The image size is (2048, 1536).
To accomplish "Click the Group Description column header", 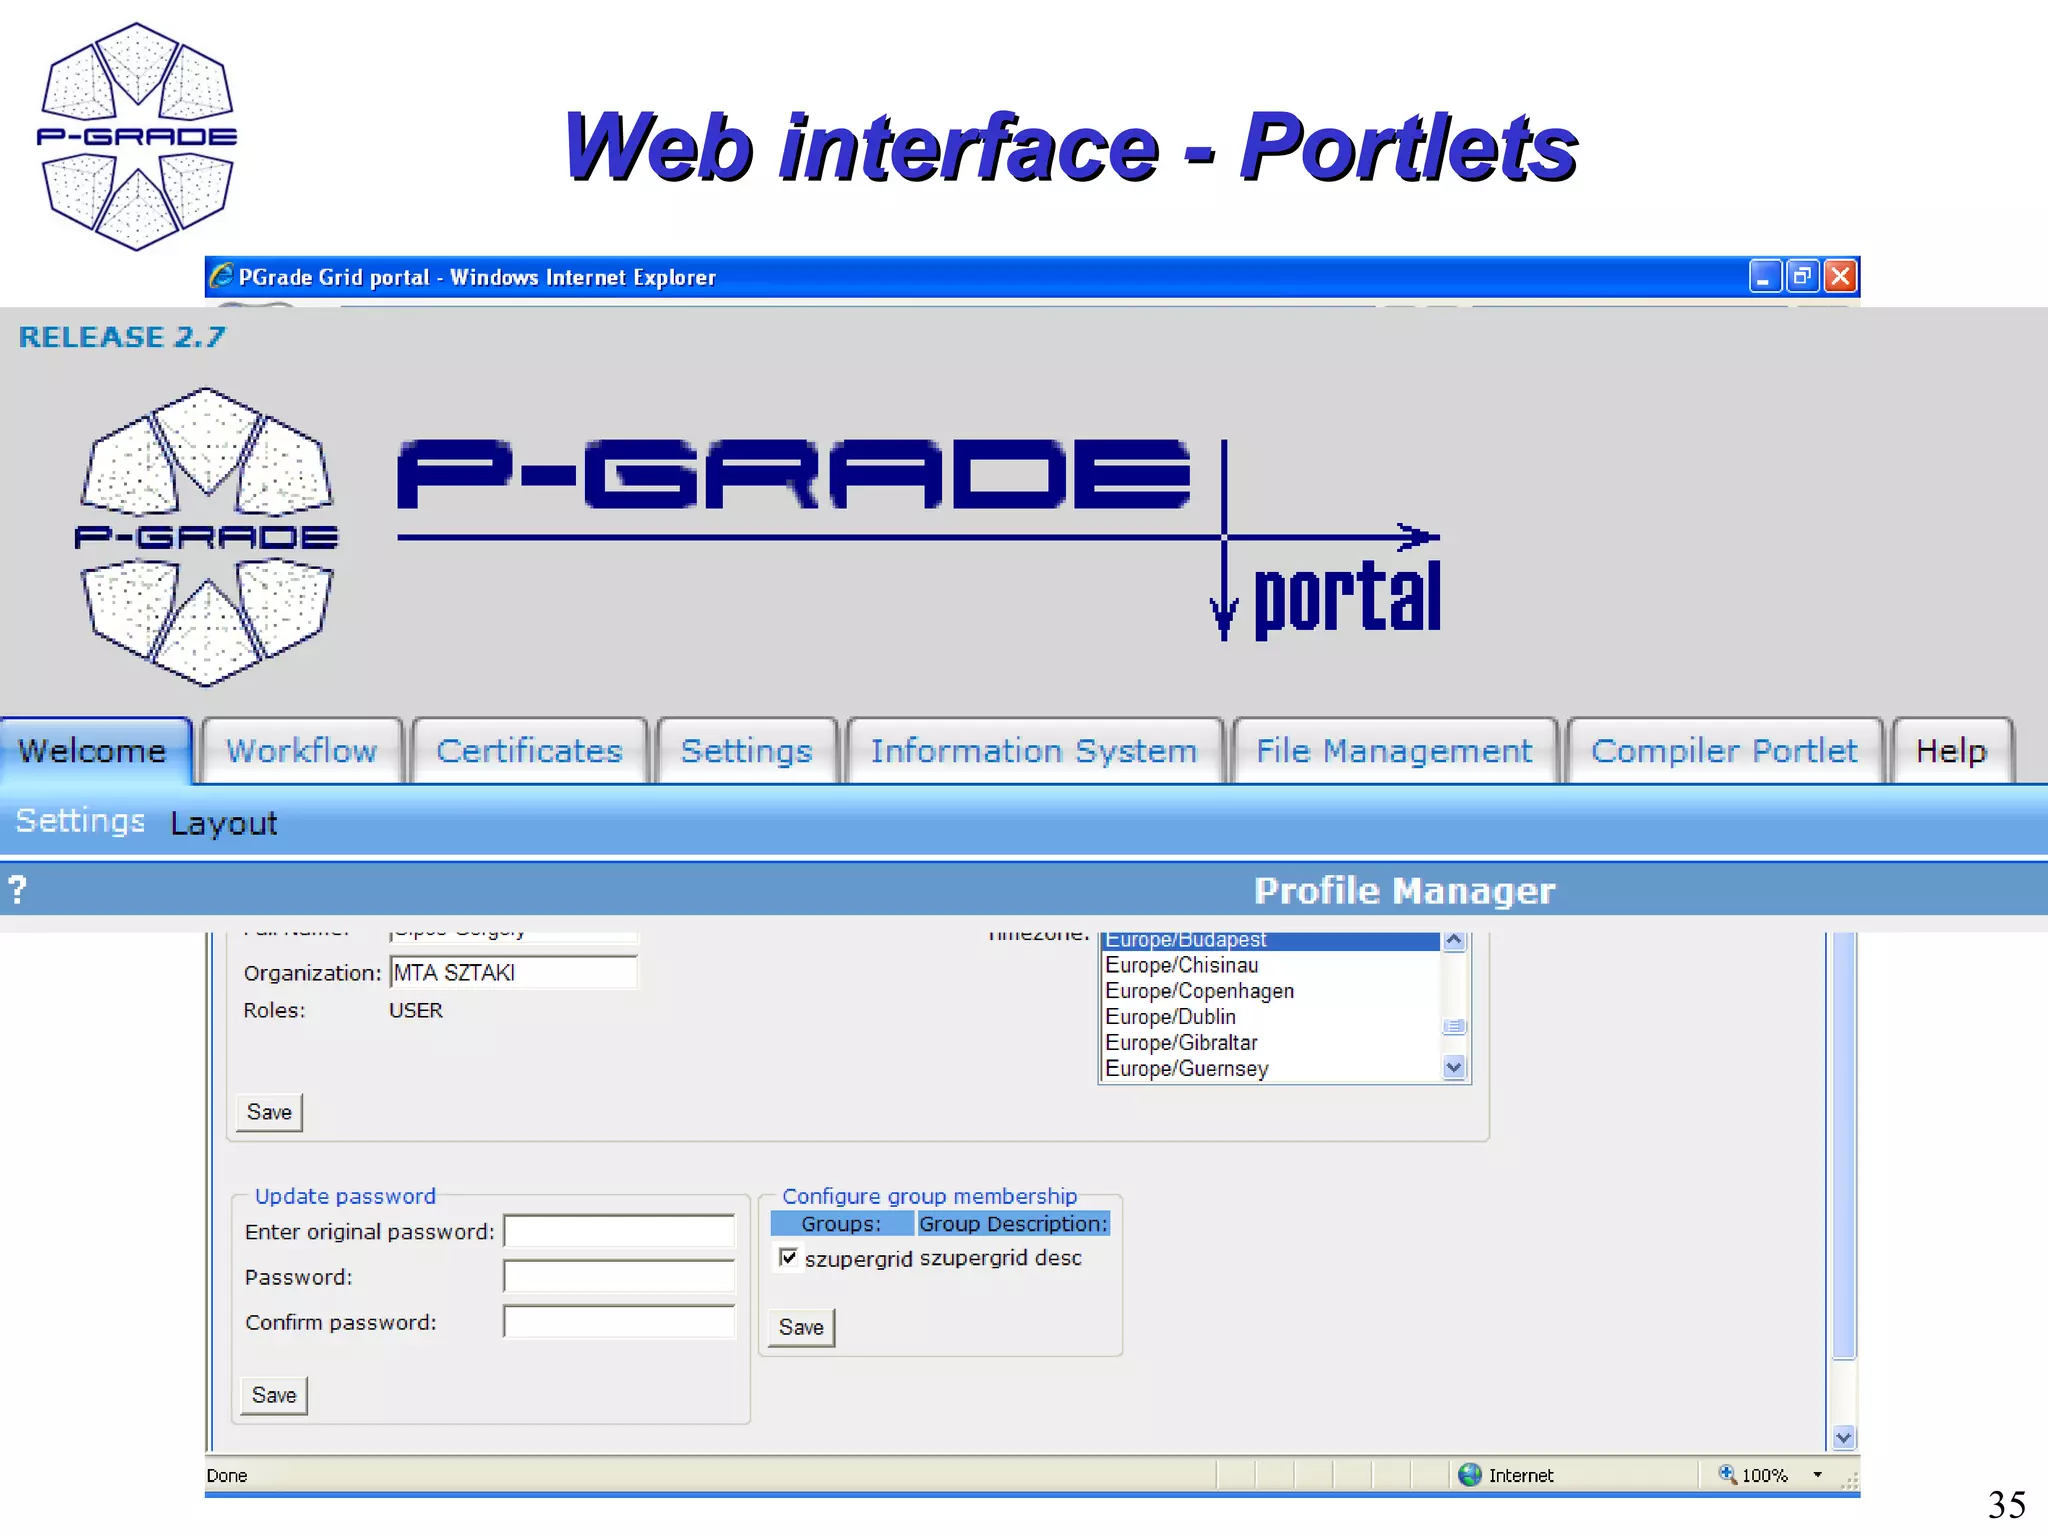I will point(1013,1223).
